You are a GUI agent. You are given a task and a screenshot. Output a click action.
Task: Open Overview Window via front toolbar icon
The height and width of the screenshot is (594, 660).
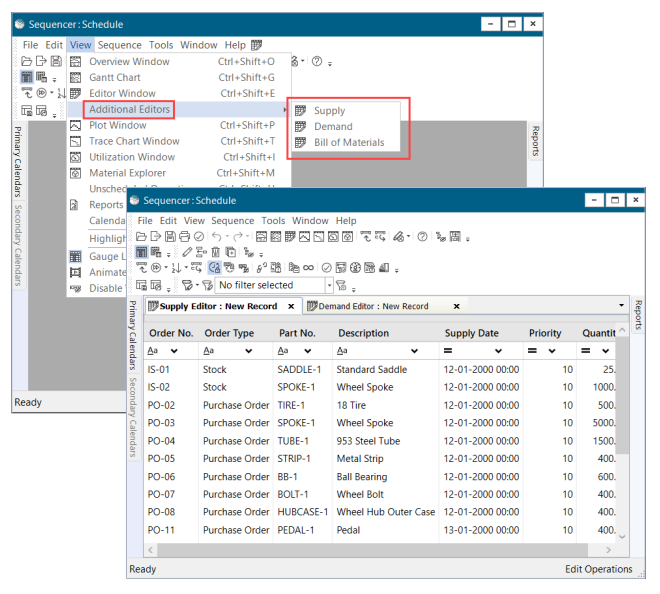pyautogui.click(x=261, y=237)
